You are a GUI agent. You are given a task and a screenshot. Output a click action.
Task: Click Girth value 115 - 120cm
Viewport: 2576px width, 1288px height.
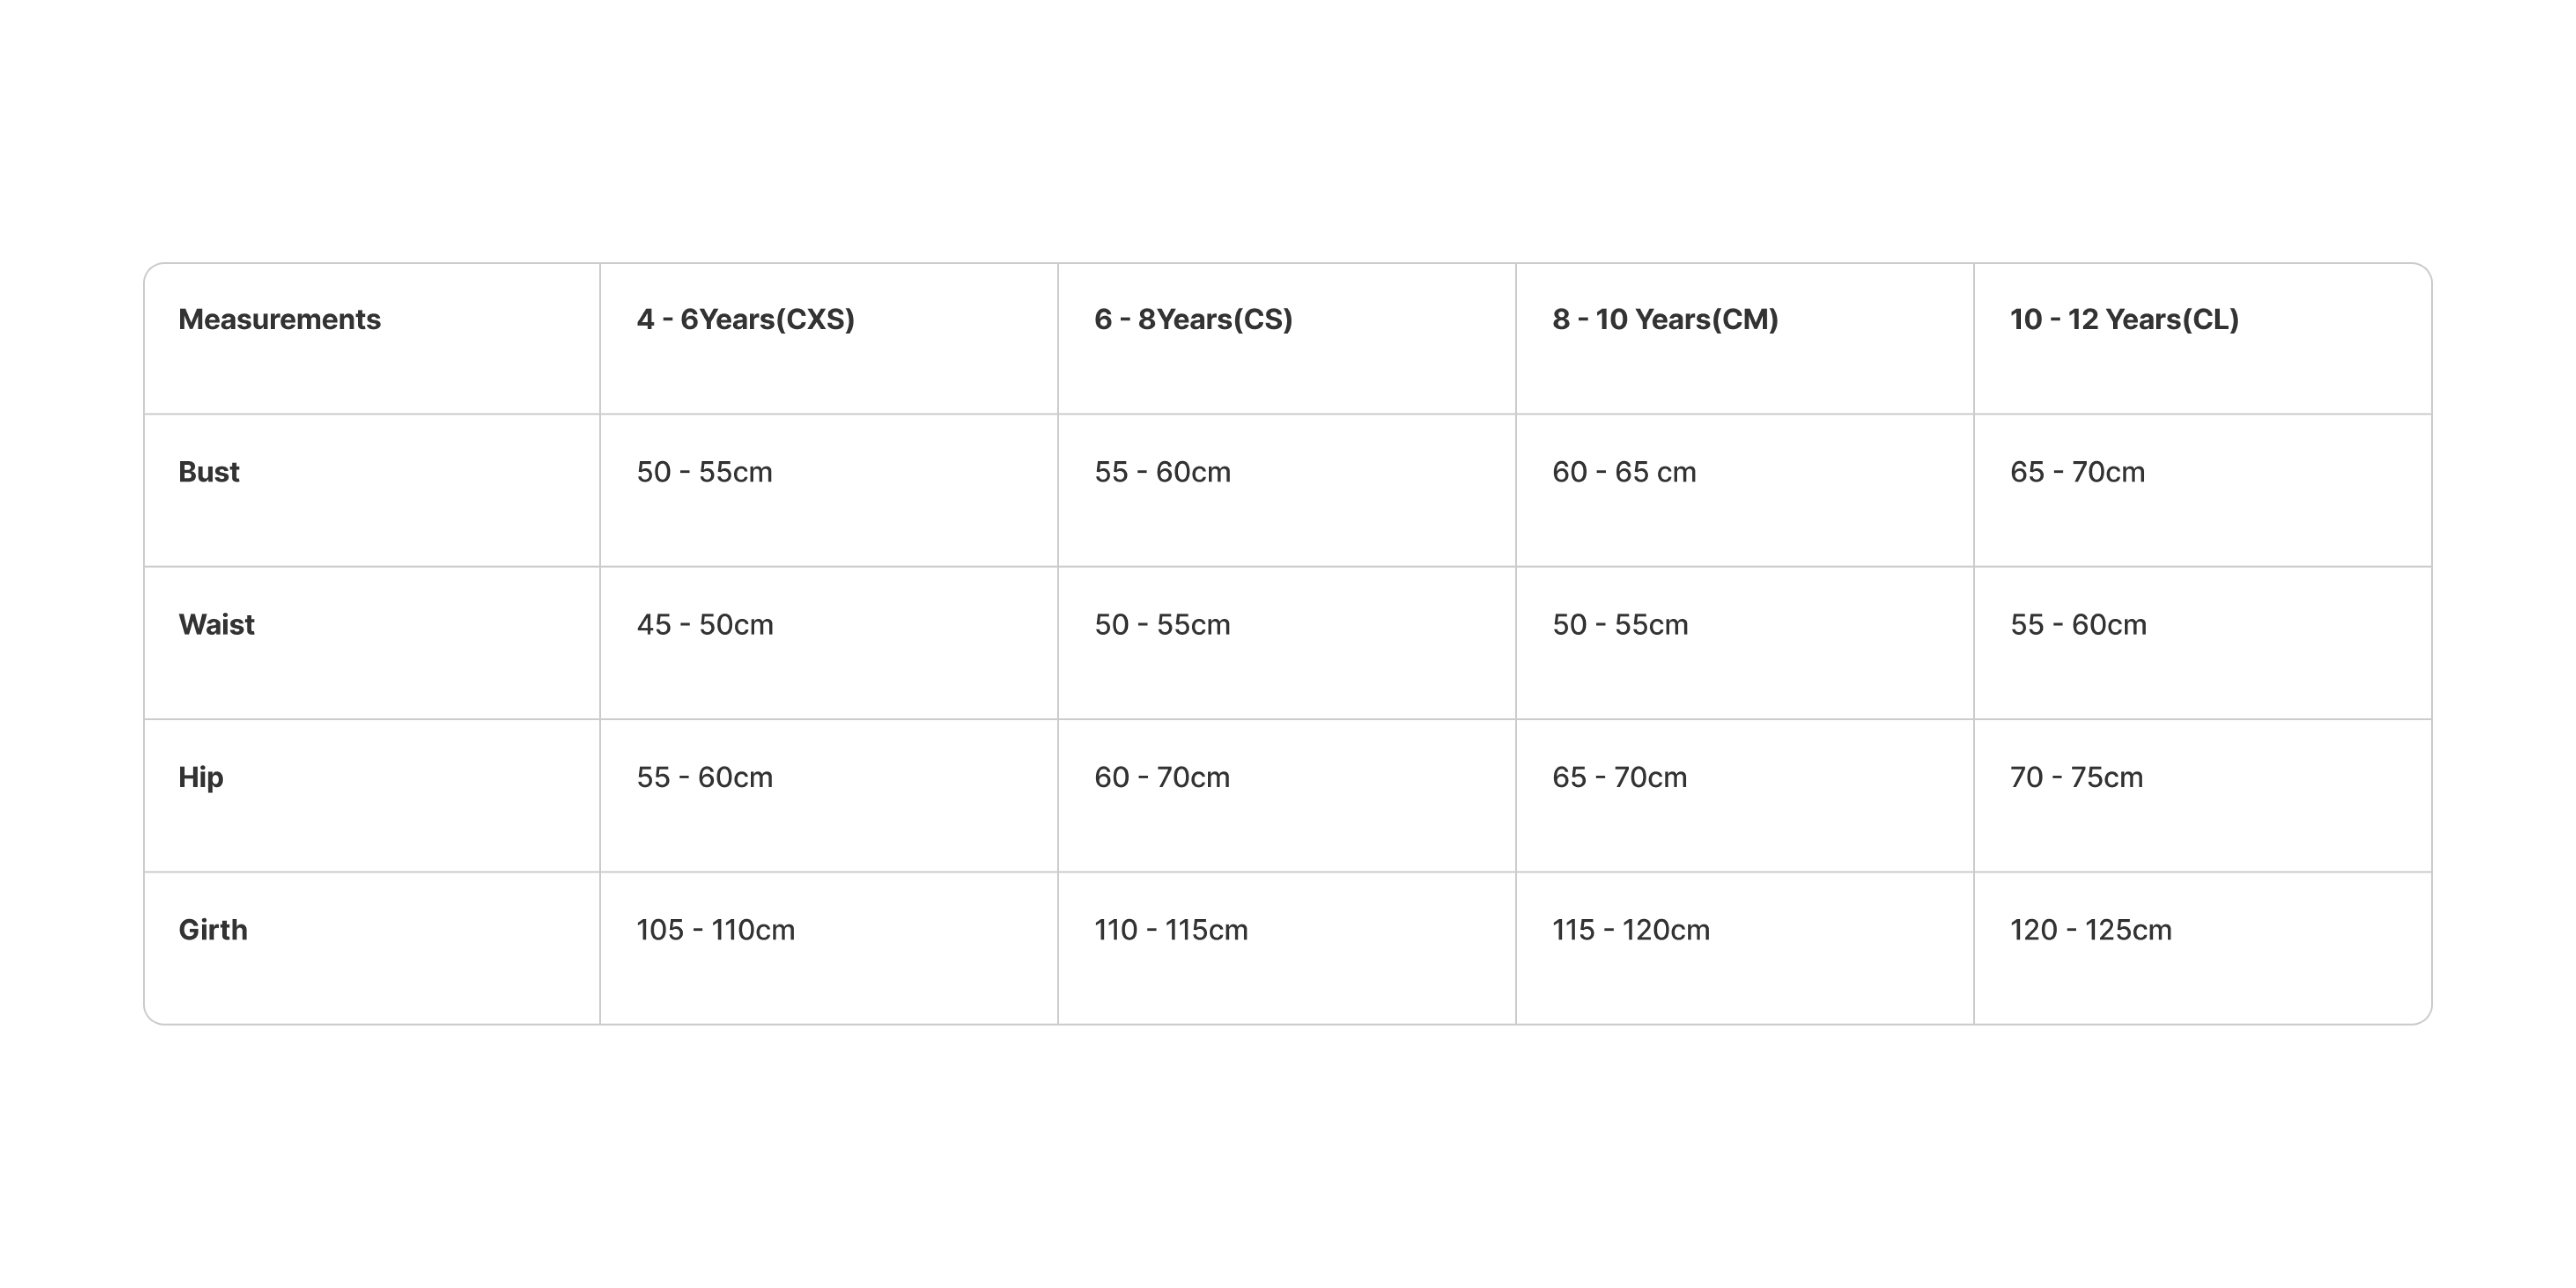1631,930
